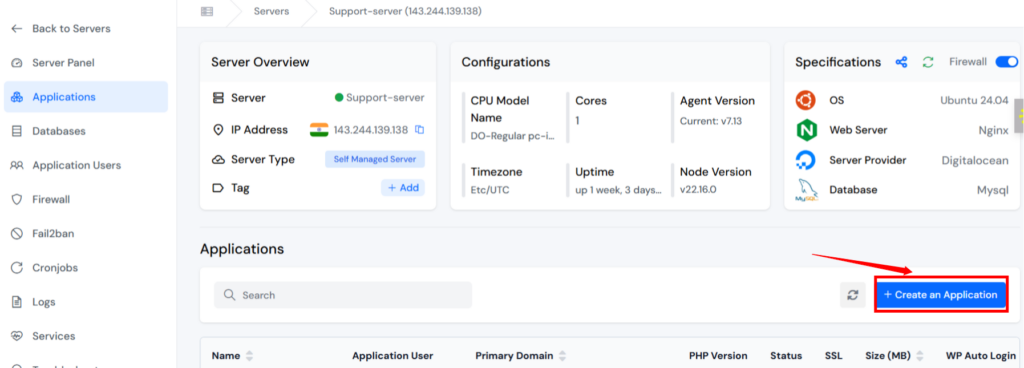
Task: Click PHP Version column header
Action: tap(718, 356)
